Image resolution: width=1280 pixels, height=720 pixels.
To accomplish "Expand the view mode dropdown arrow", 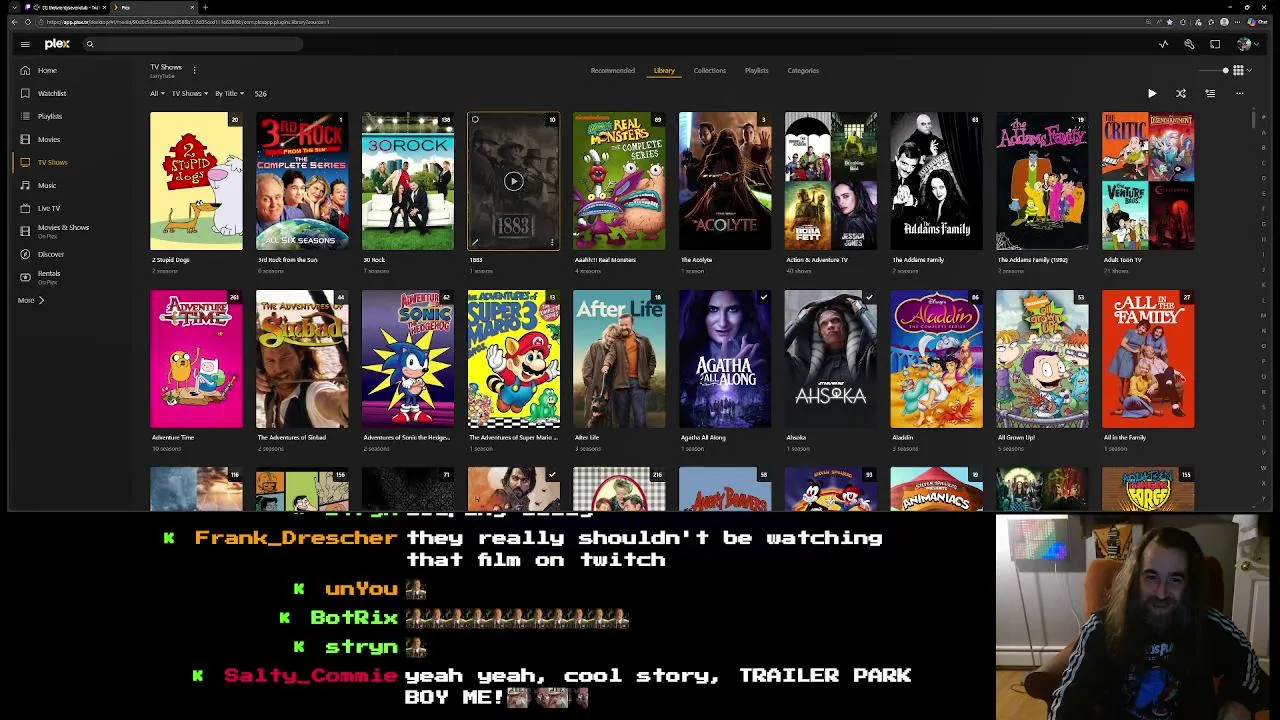I will coord(1249,71).
